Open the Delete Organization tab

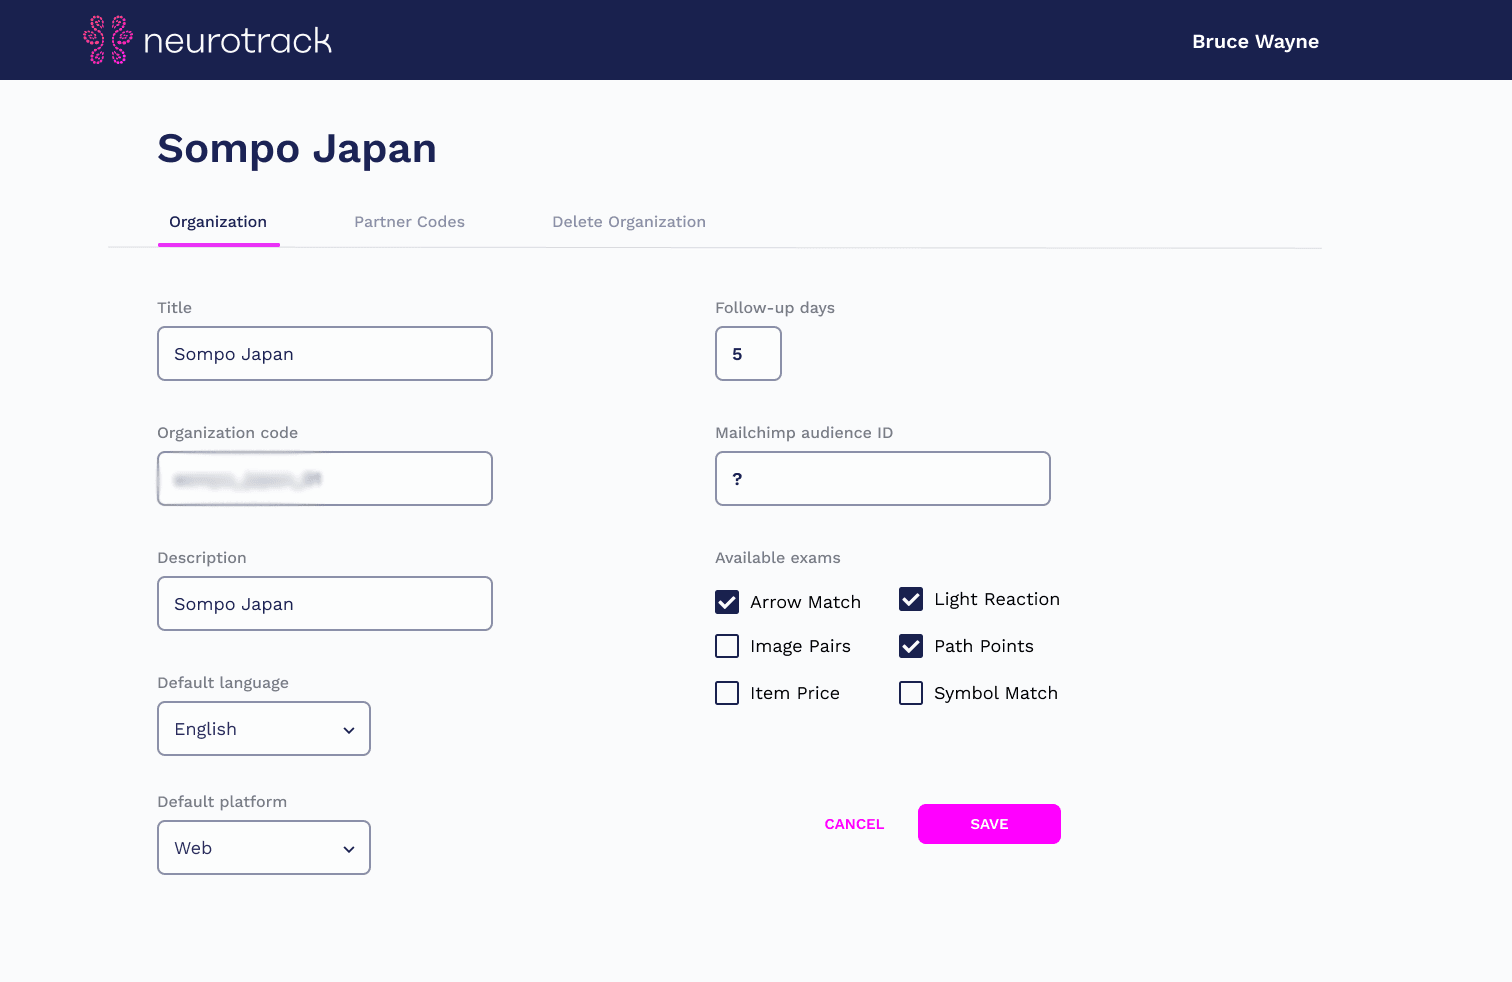[x=629, y=221]
